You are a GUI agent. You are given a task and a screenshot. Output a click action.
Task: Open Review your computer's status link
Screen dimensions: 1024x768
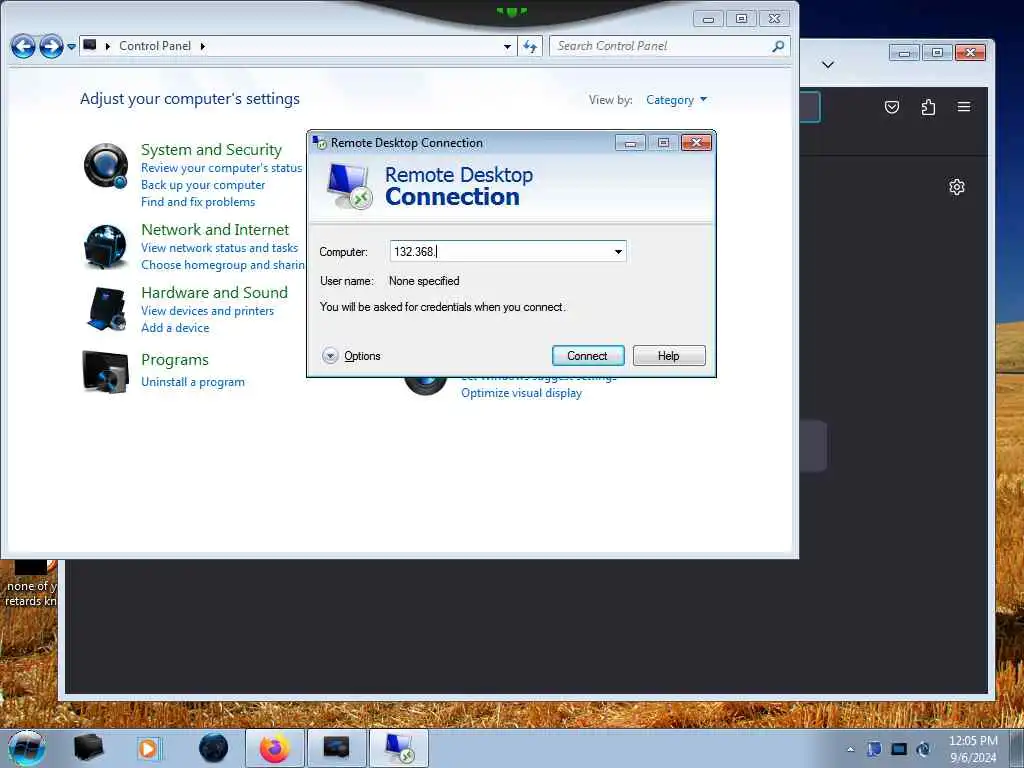(222, 168)
